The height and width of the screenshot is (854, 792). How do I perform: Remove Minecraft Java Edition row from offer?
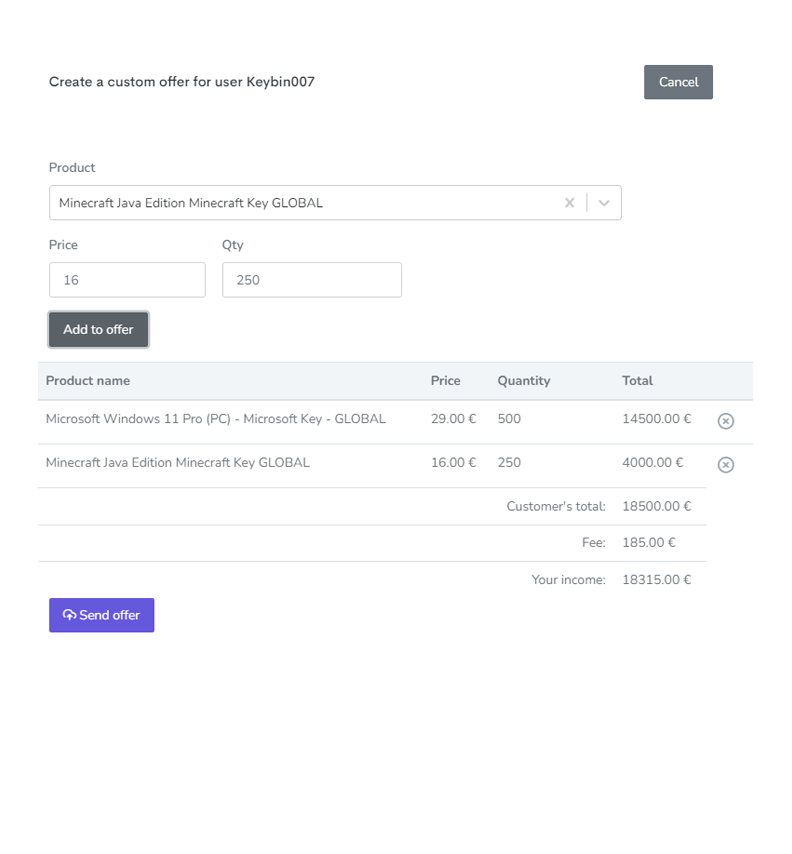coord(725,465)
